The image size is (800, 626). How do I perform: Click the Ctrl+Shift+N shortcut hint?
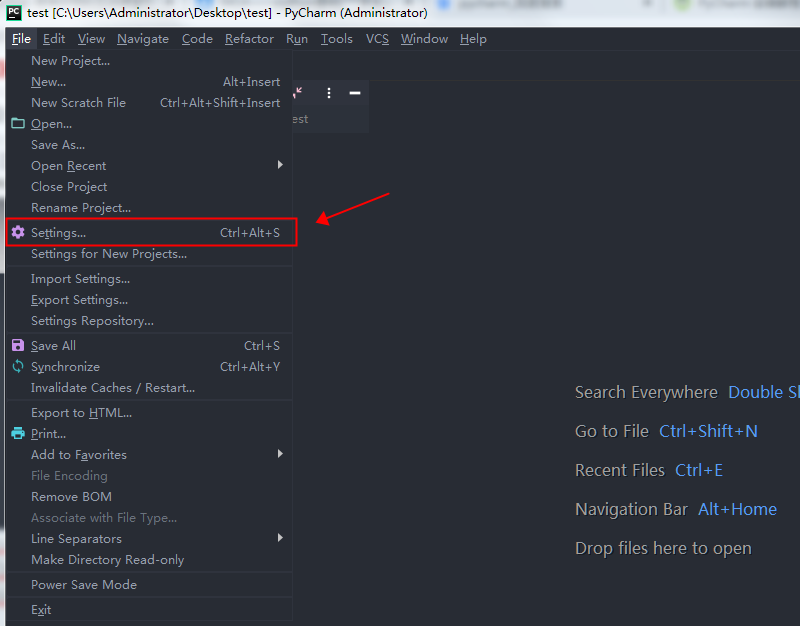[708, 431]
